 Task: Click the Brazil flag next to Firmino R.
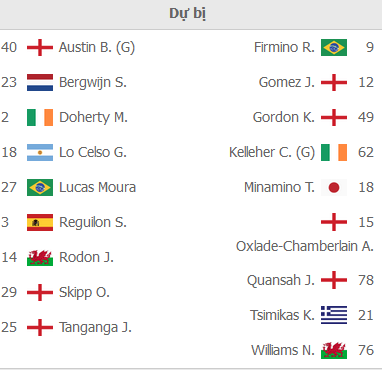pos(334,47)
